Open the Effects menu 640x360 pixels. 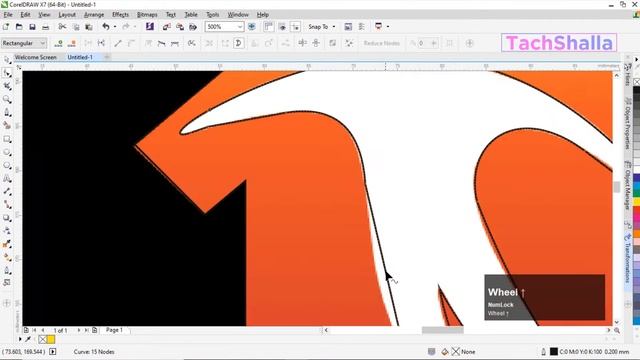[x=120, y=15]
